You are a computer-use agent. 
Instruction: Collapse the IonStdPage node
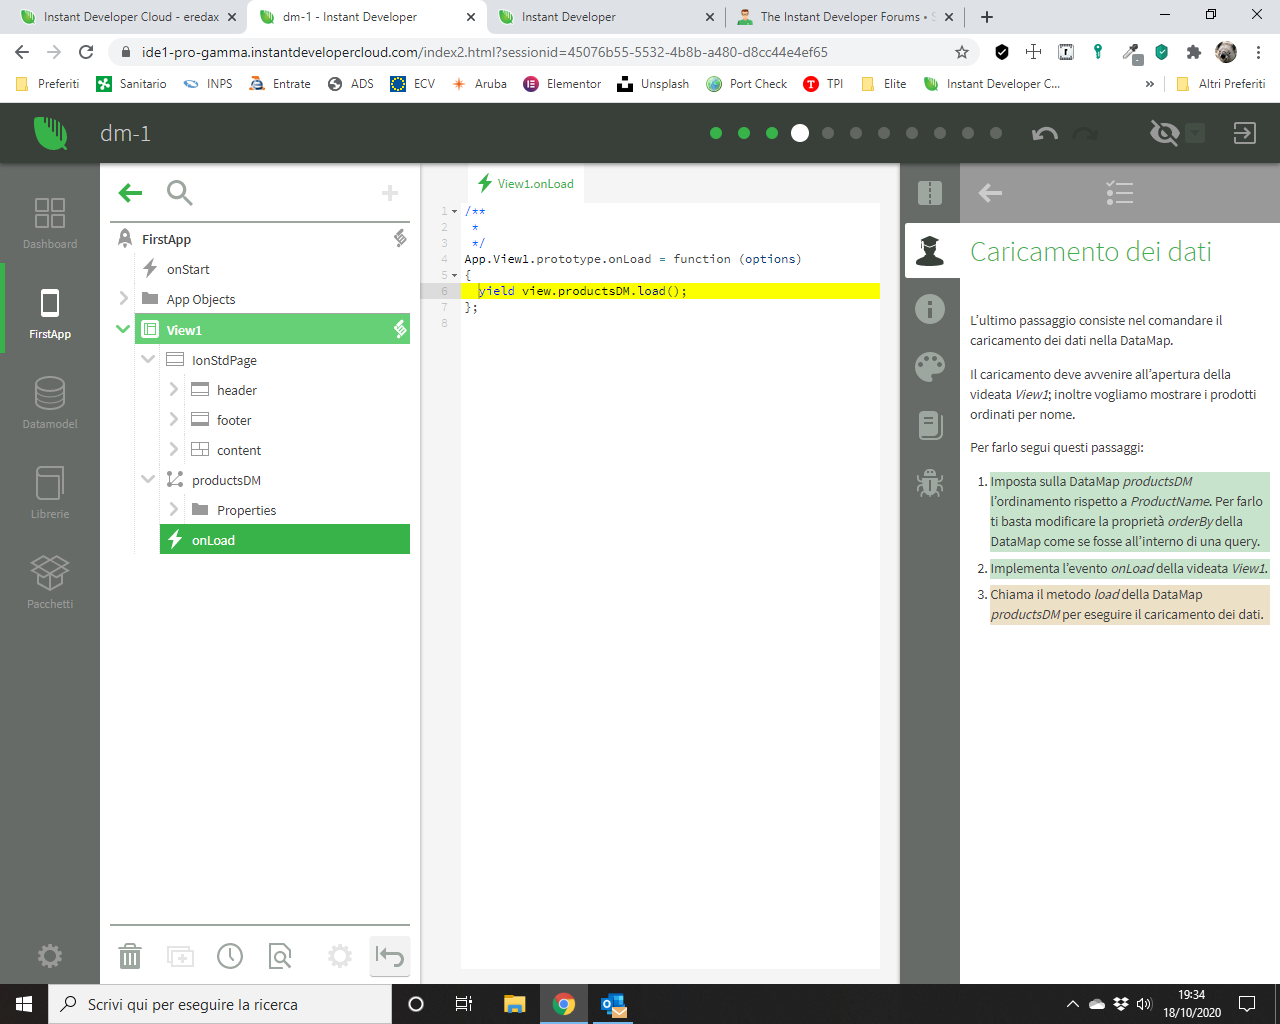pyautogui.click(x=148, y=359)
